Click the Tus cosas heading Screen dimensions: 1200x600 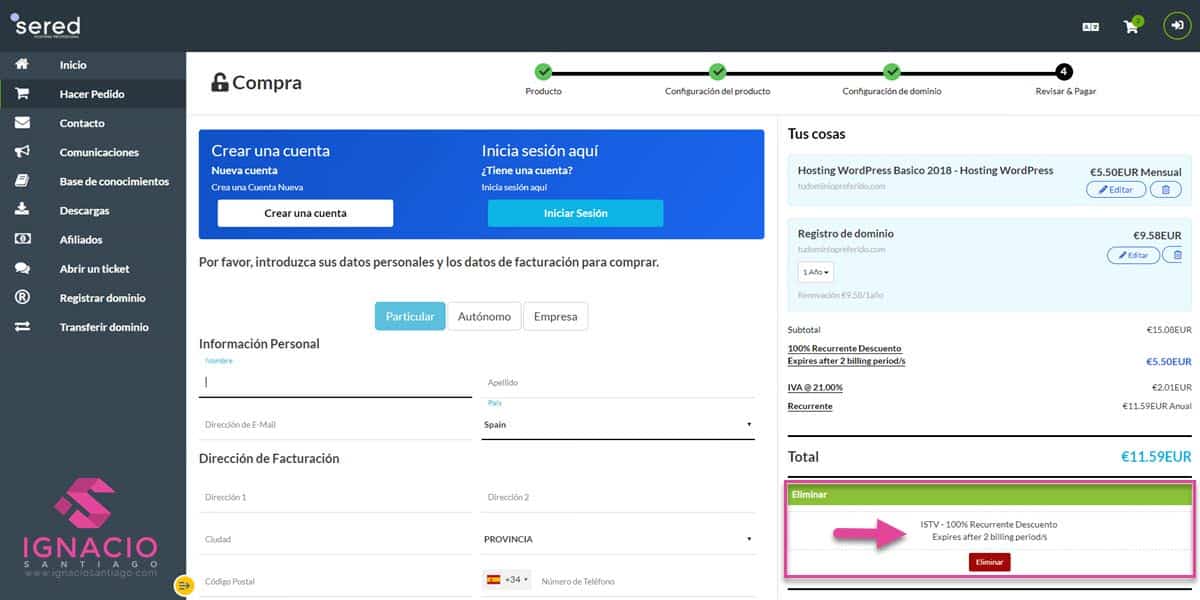tap(817, 133)
